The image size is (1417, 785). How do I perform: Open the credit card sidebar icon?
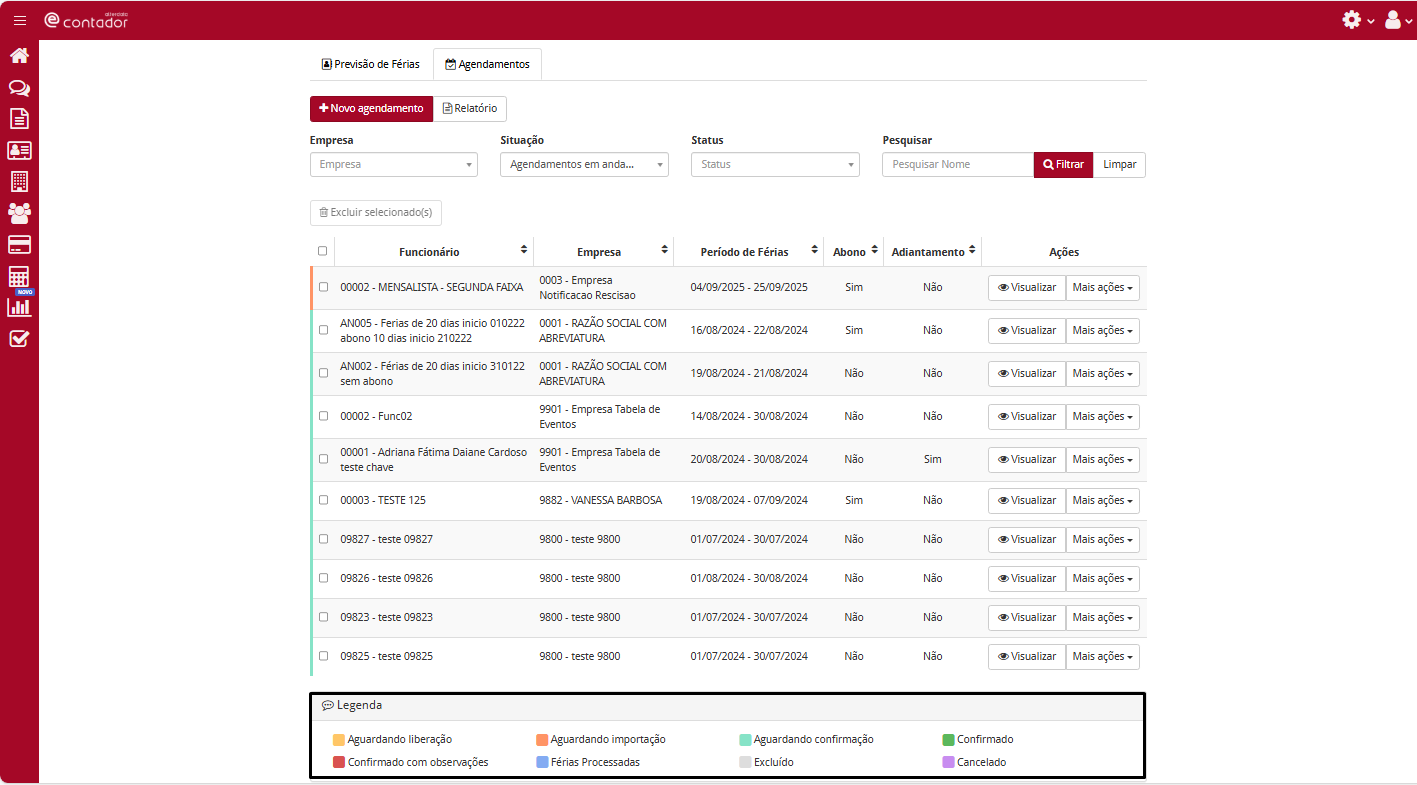click(x=19, y=245)
